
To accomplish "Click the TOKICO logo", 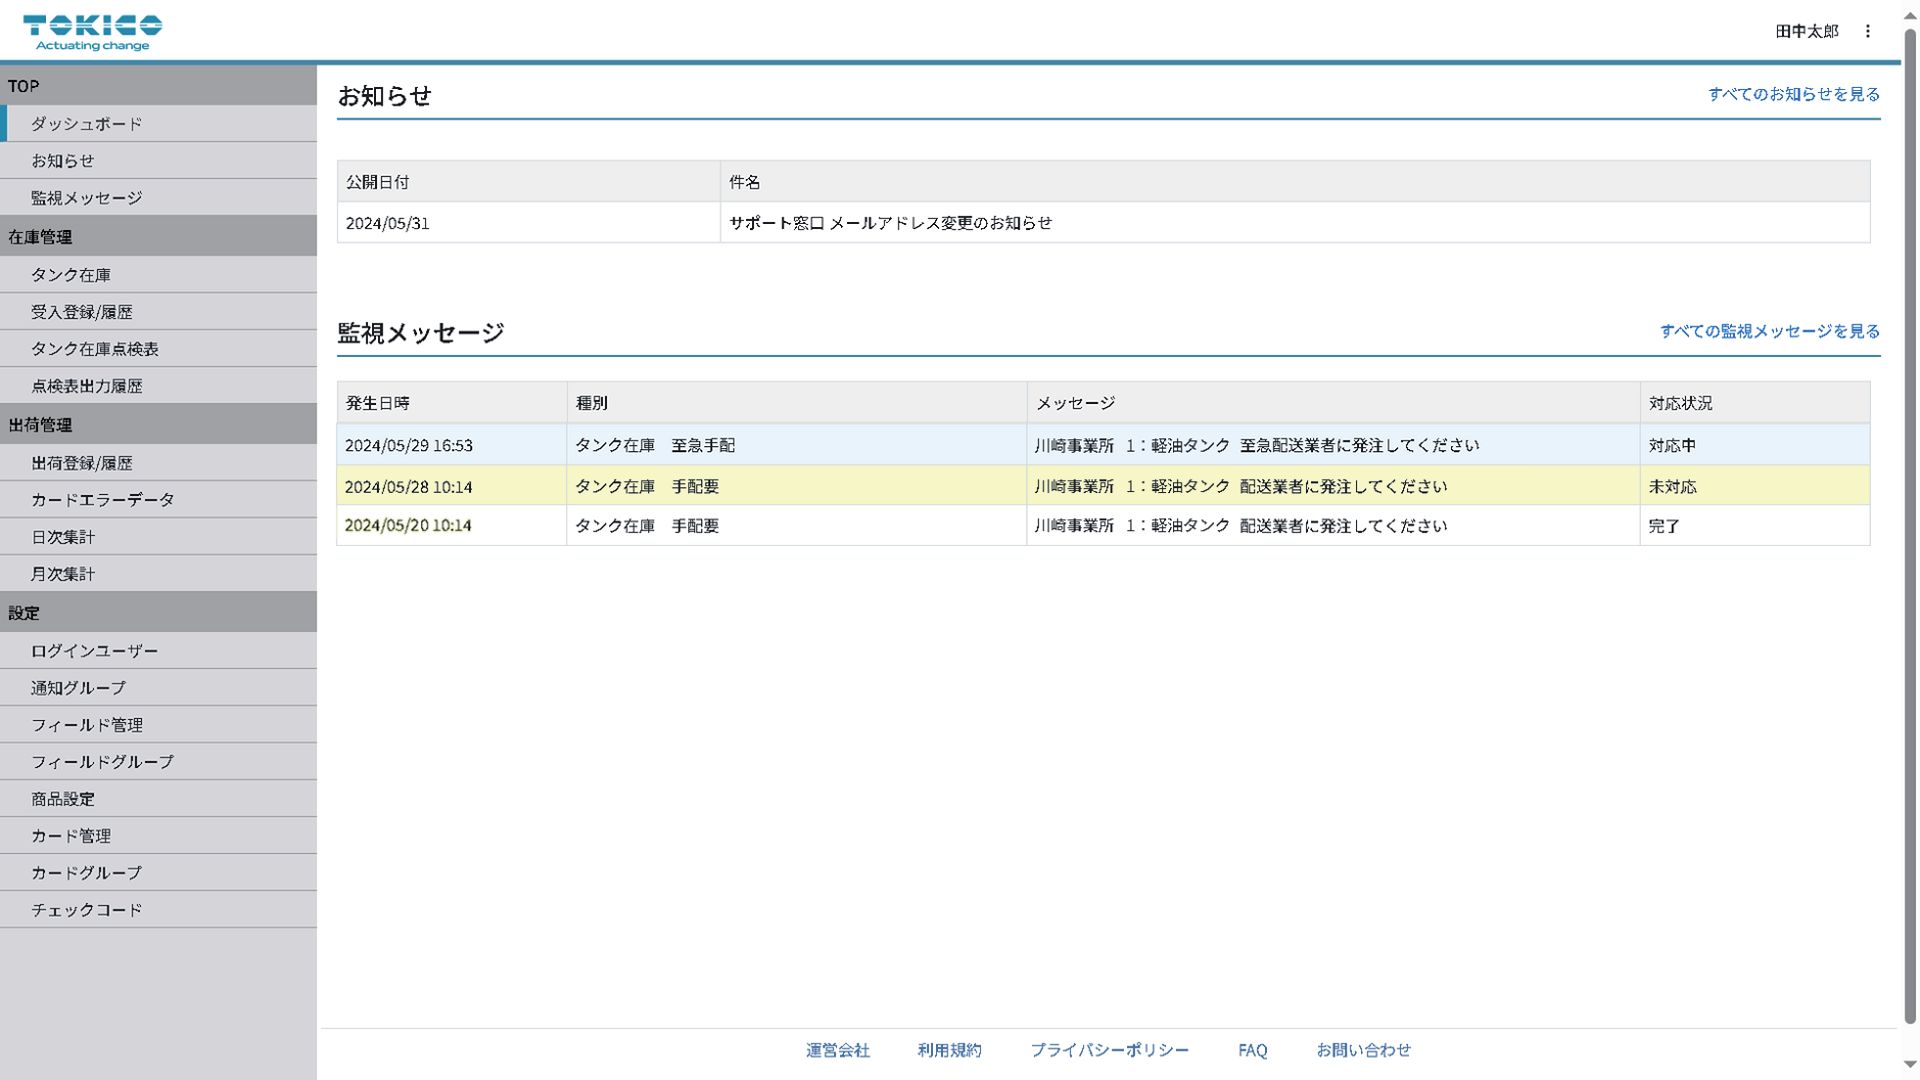I will point(92,31).
